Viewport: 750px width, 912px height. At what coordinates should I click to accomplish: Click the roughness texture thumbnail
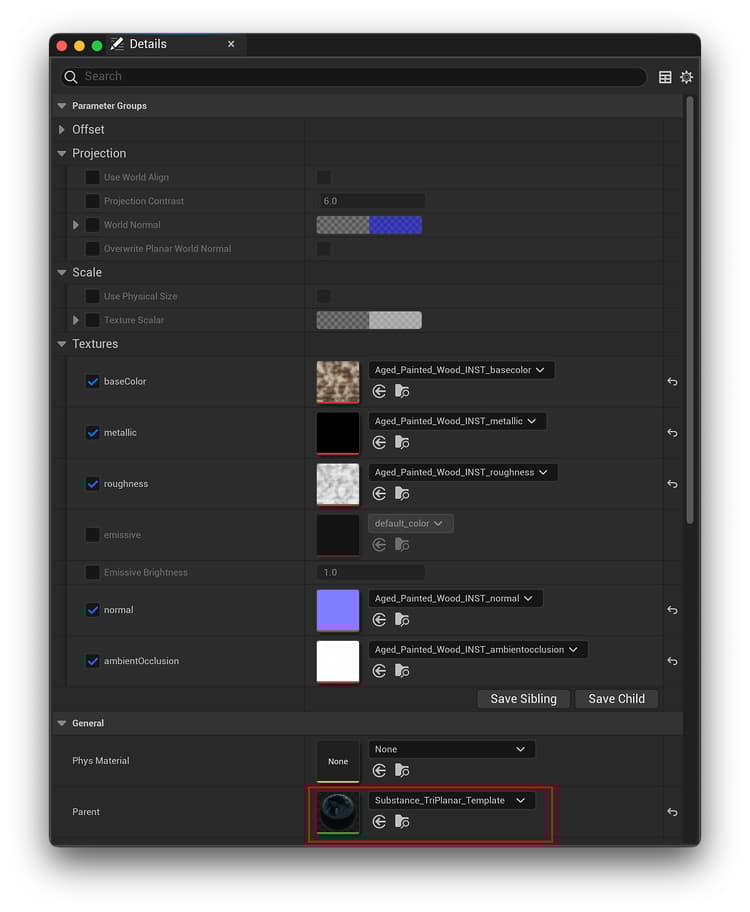click(x=337, y=484)
